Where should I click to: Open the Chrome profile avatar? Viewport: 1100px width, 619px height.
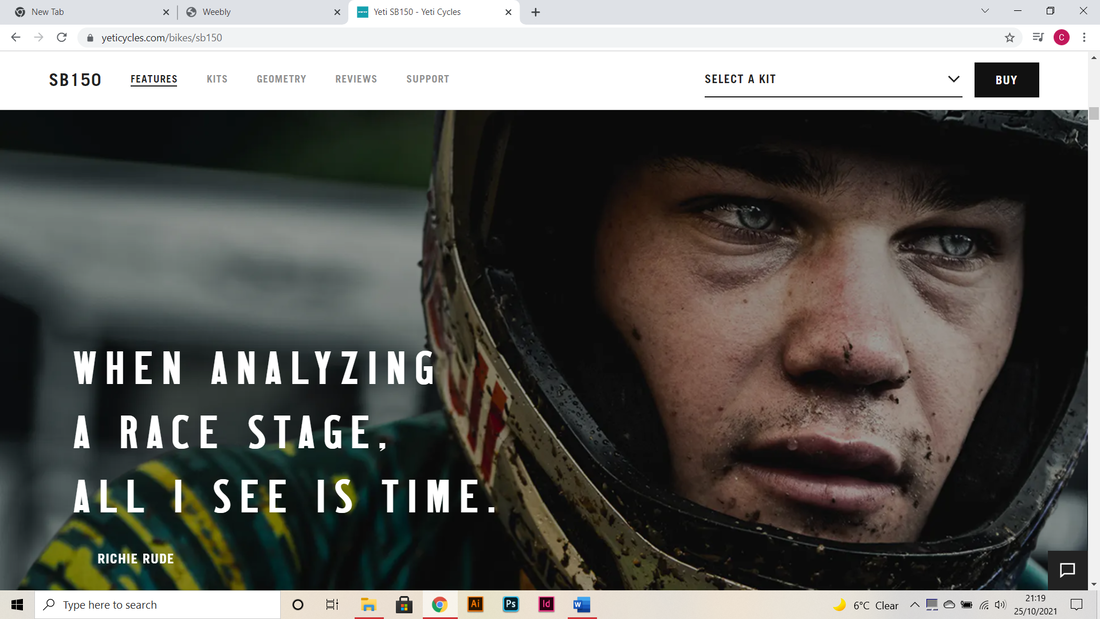1061,37
